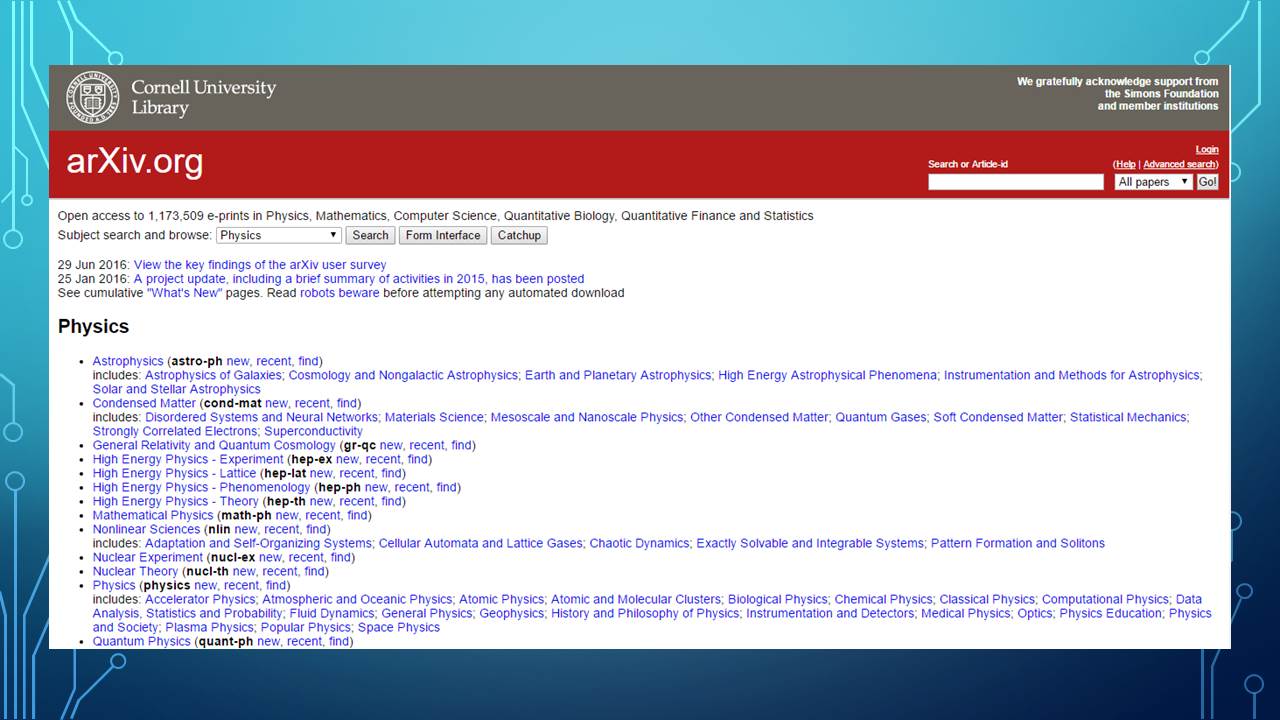Open the Computational Physics link

(x=1105, y=599)
